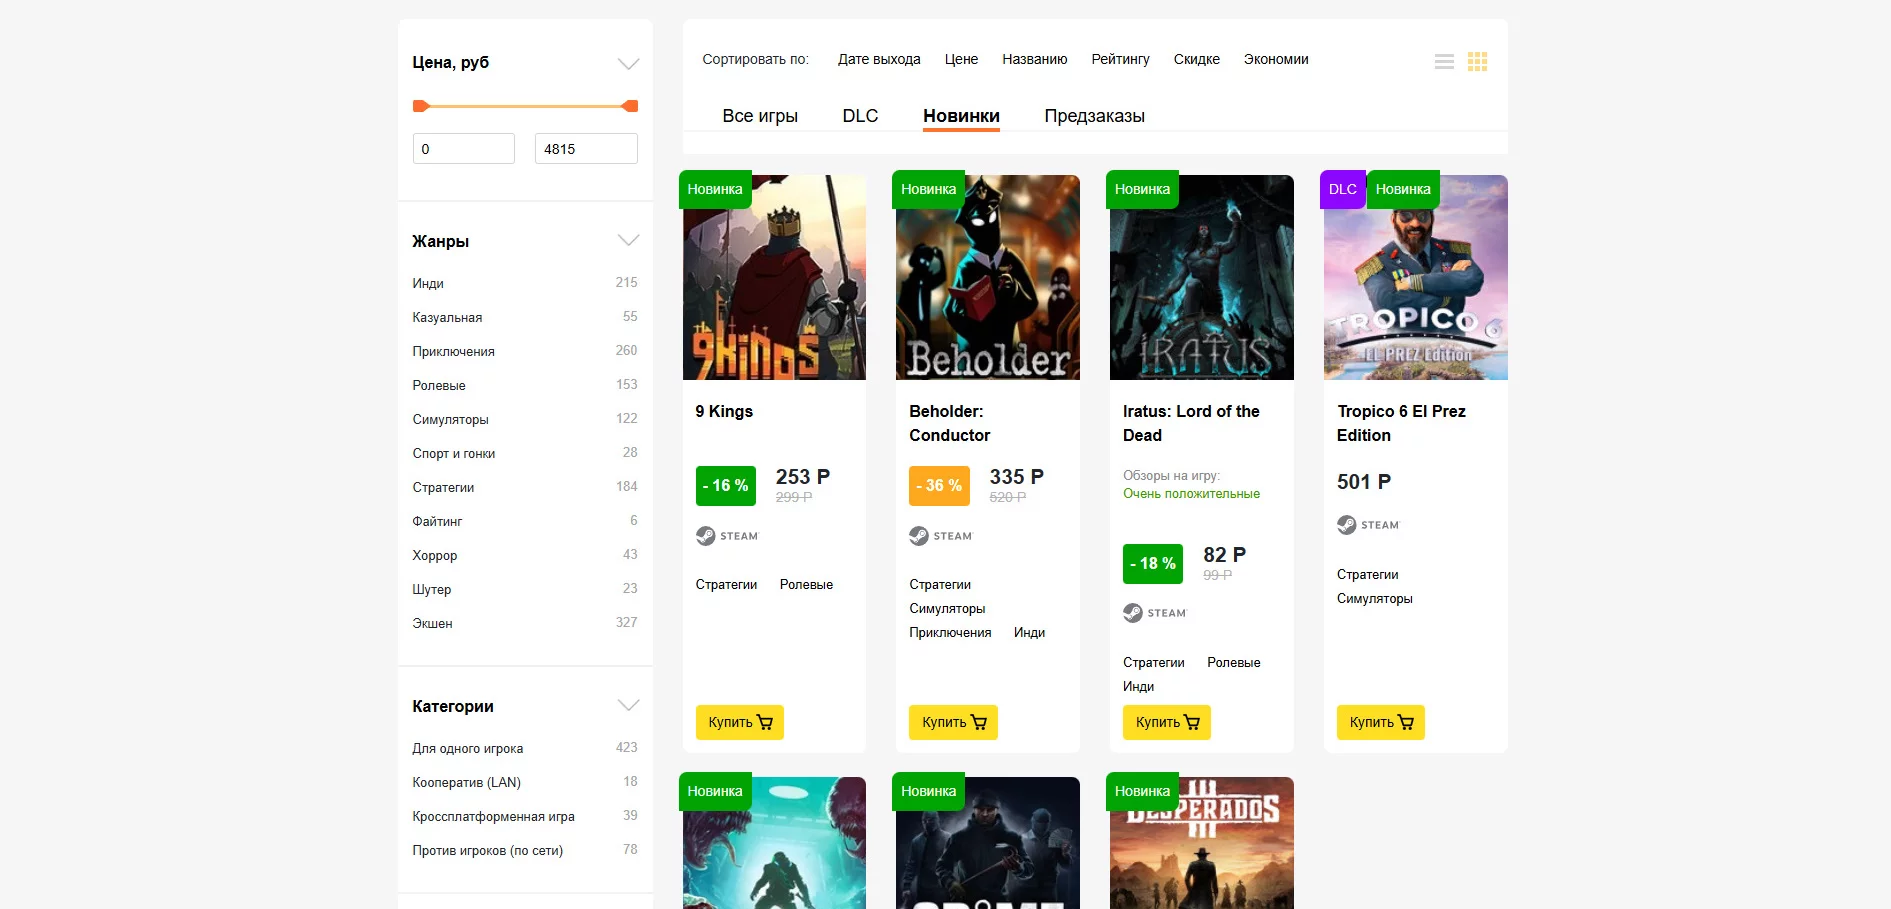Open the Предзаказы tab
This screenshot has height=909, width=1891.
(1094, 116)
